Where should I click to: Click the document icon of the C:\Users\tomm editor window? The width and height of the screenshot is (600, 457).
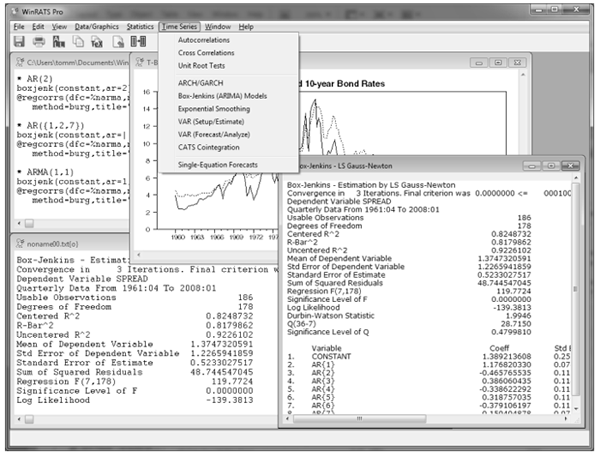click(x=20, y=62)
